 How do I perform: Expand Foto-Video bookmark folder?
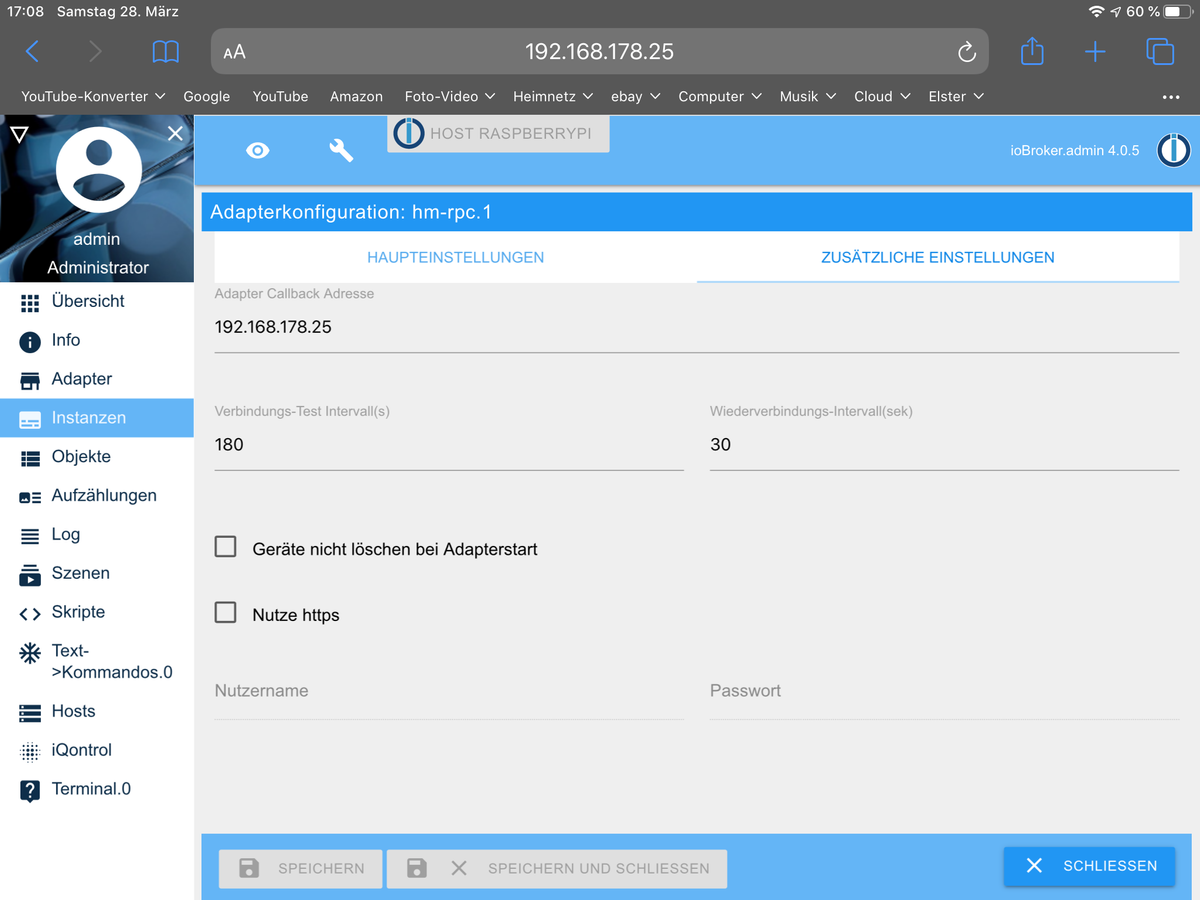pyautogui.click(x=449, y=97)
